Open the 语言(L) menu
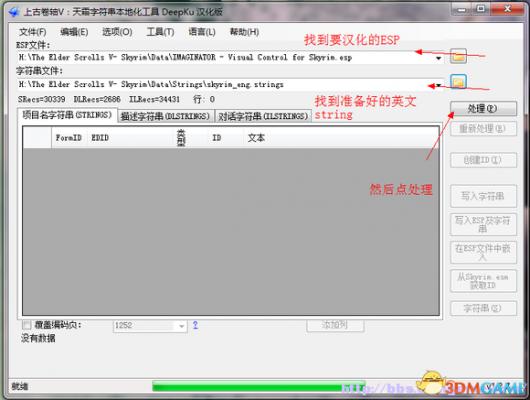Viewport: 530px width, 400px height. tap(202, 32)
